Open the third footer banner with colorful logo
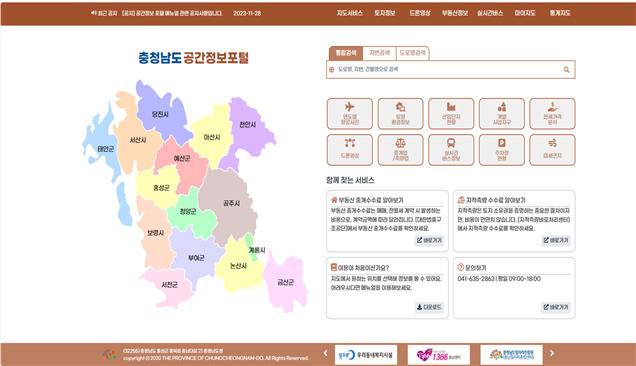This screenshot has width=636, height=366. click(x=511, y=355)
